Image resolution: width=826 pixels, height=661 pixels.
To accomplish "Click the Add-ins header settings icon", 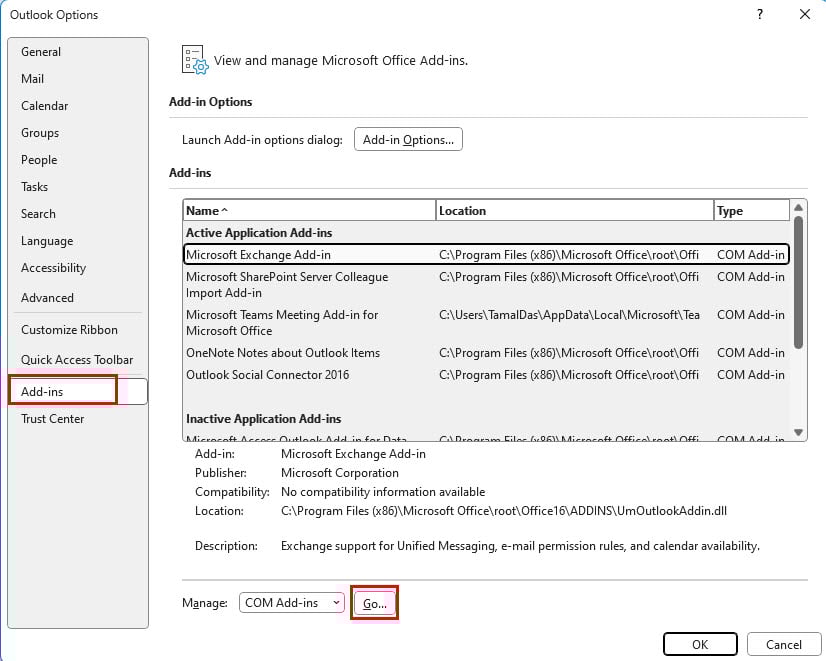I will click(195, 60).
